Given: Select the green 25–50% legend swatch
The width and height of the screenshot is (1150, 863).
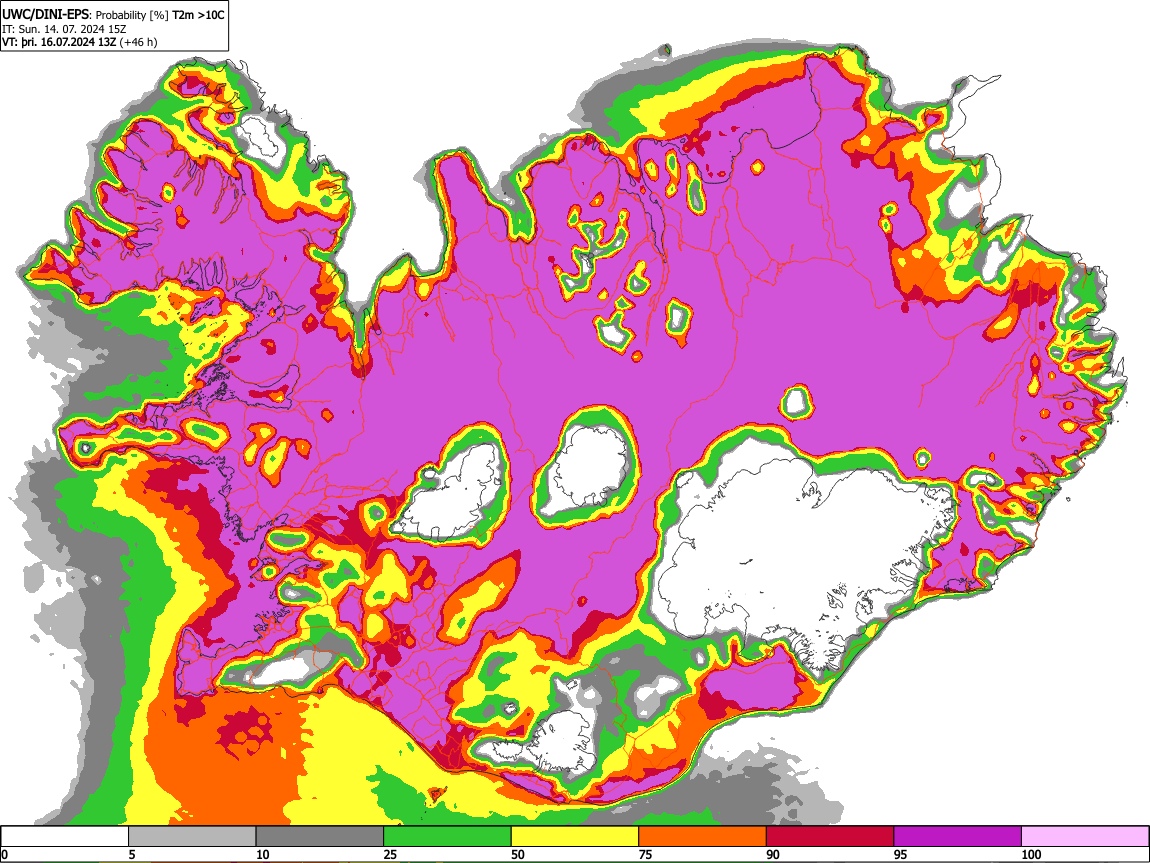Looking at the screenshot, I should pyautogui.click(x=447, y=837).
